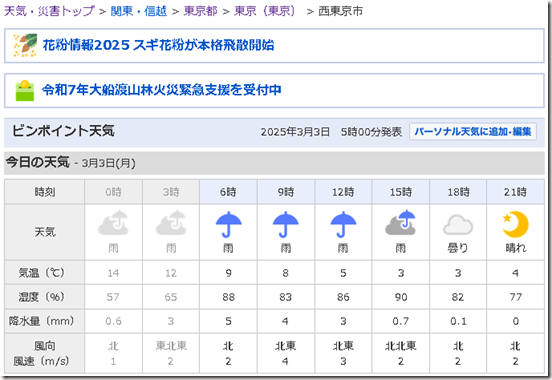The width and height of the screenshot is (552, 380).
Task: Click the precipitation value 0.7
Action: tap(401, 321)
